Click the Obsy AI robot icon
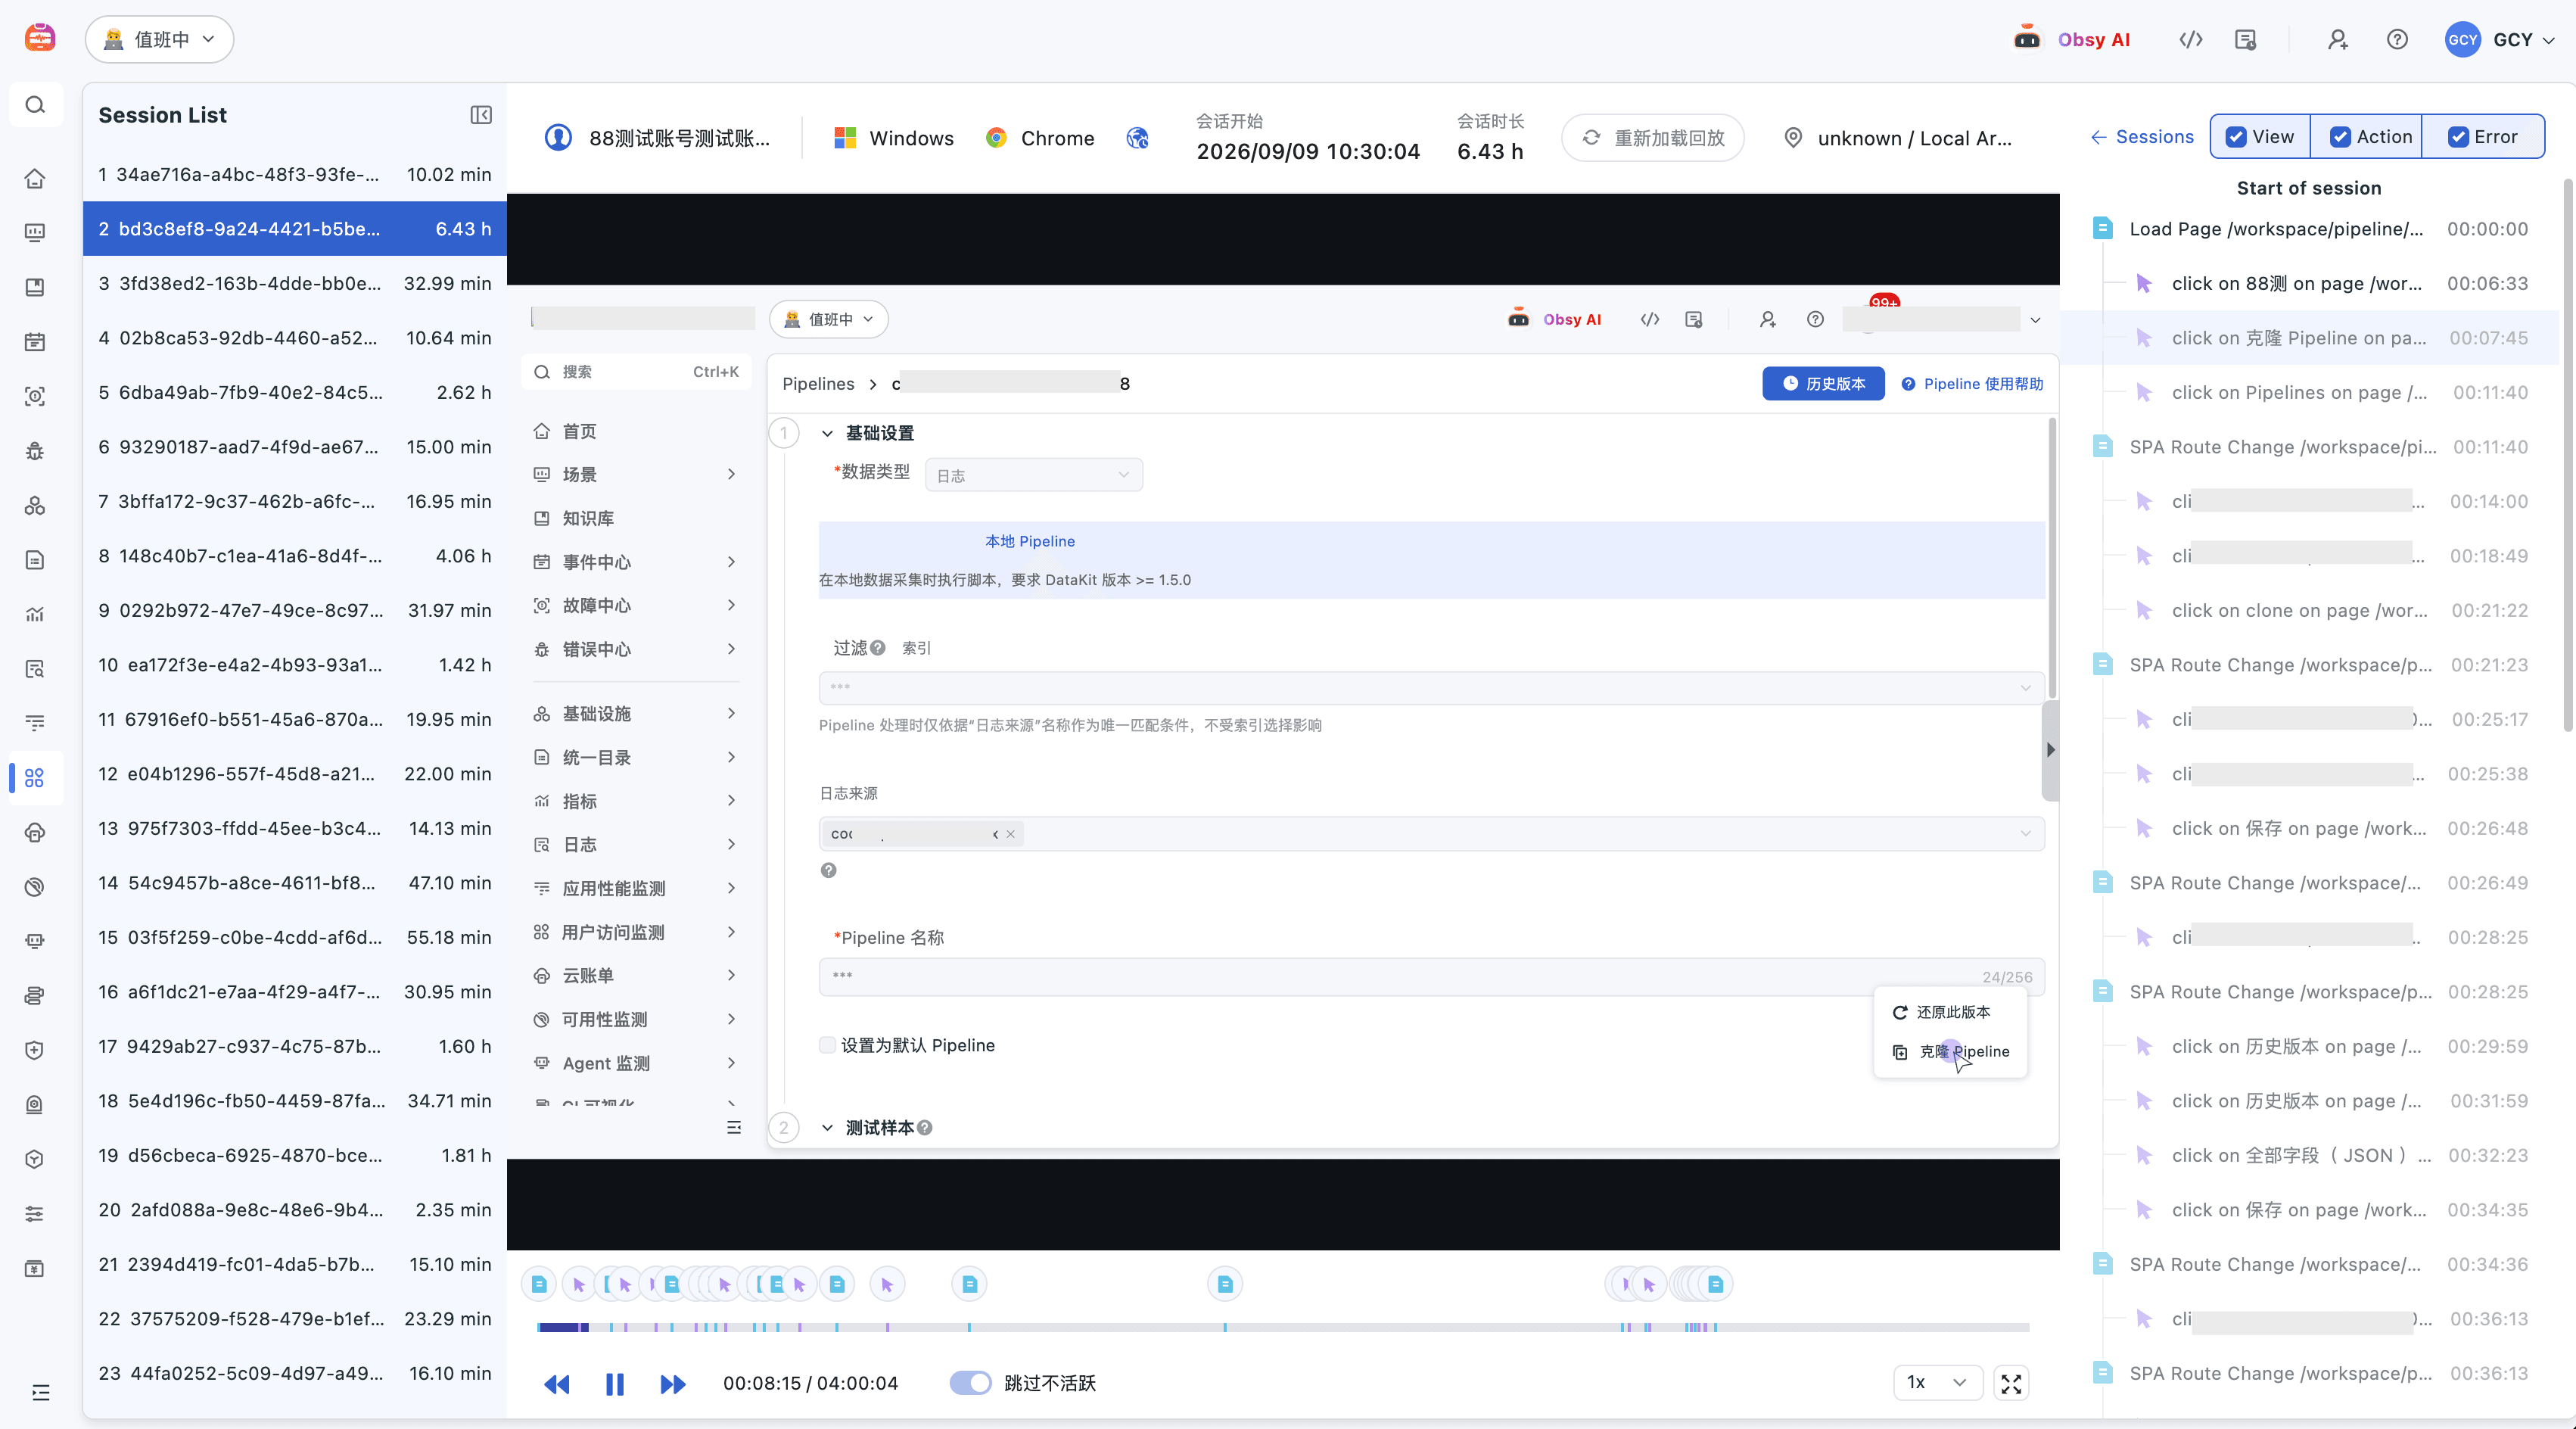2576x1429 pixels. tap(2027, 39)
